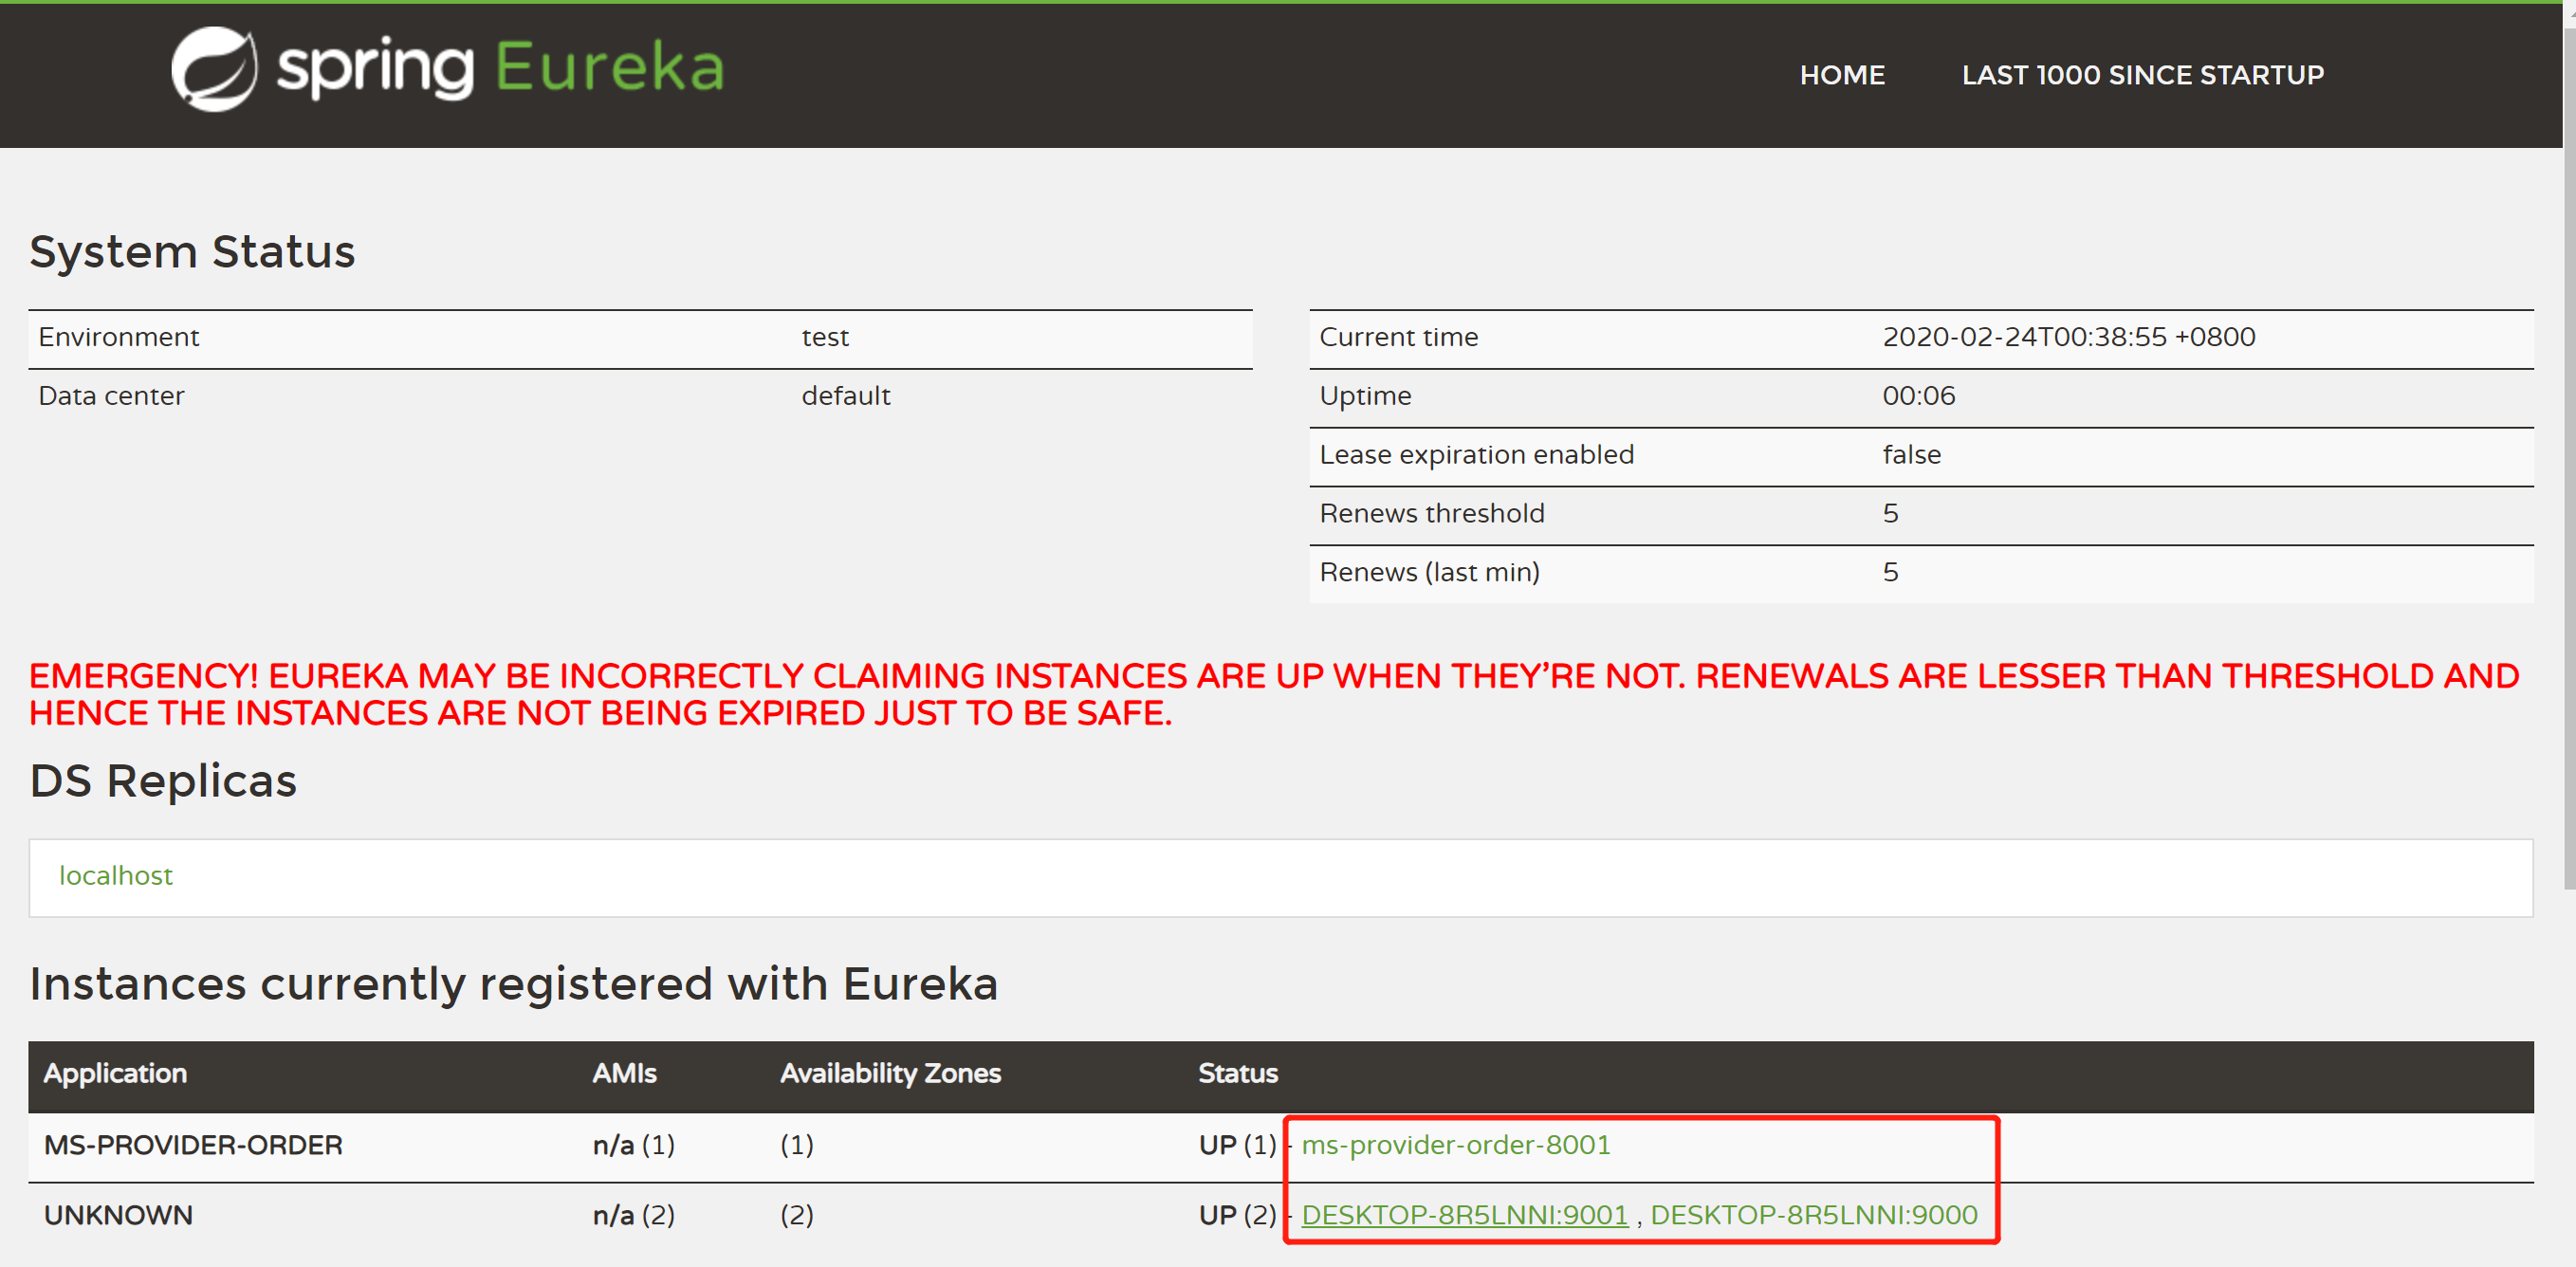Click the AMIs column header
The height and width of the screenshot is (1267, 2576).
[x=624, y=1073]
